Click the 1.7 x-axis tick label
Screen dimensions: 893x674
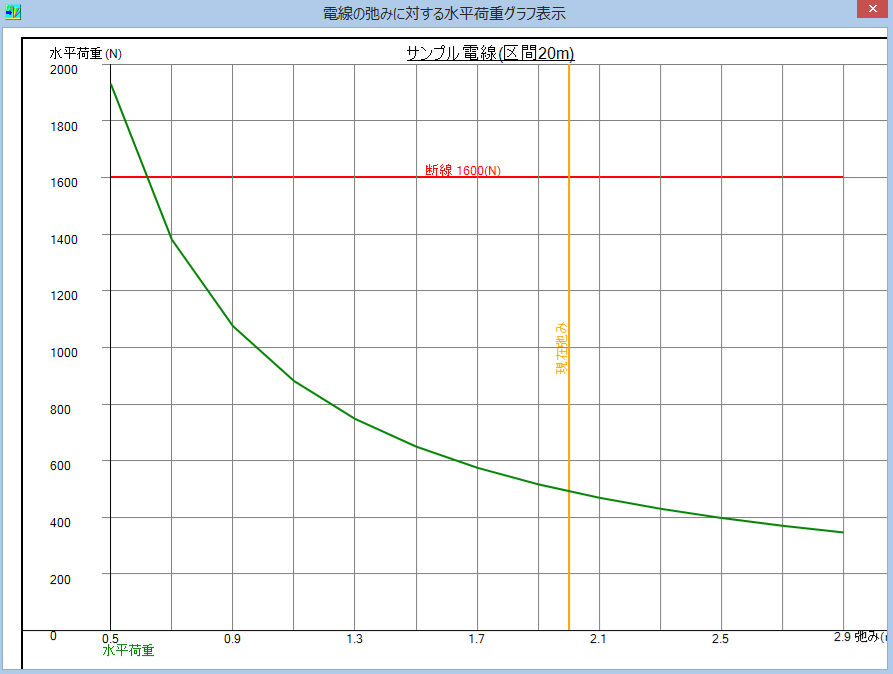[476, 638]
